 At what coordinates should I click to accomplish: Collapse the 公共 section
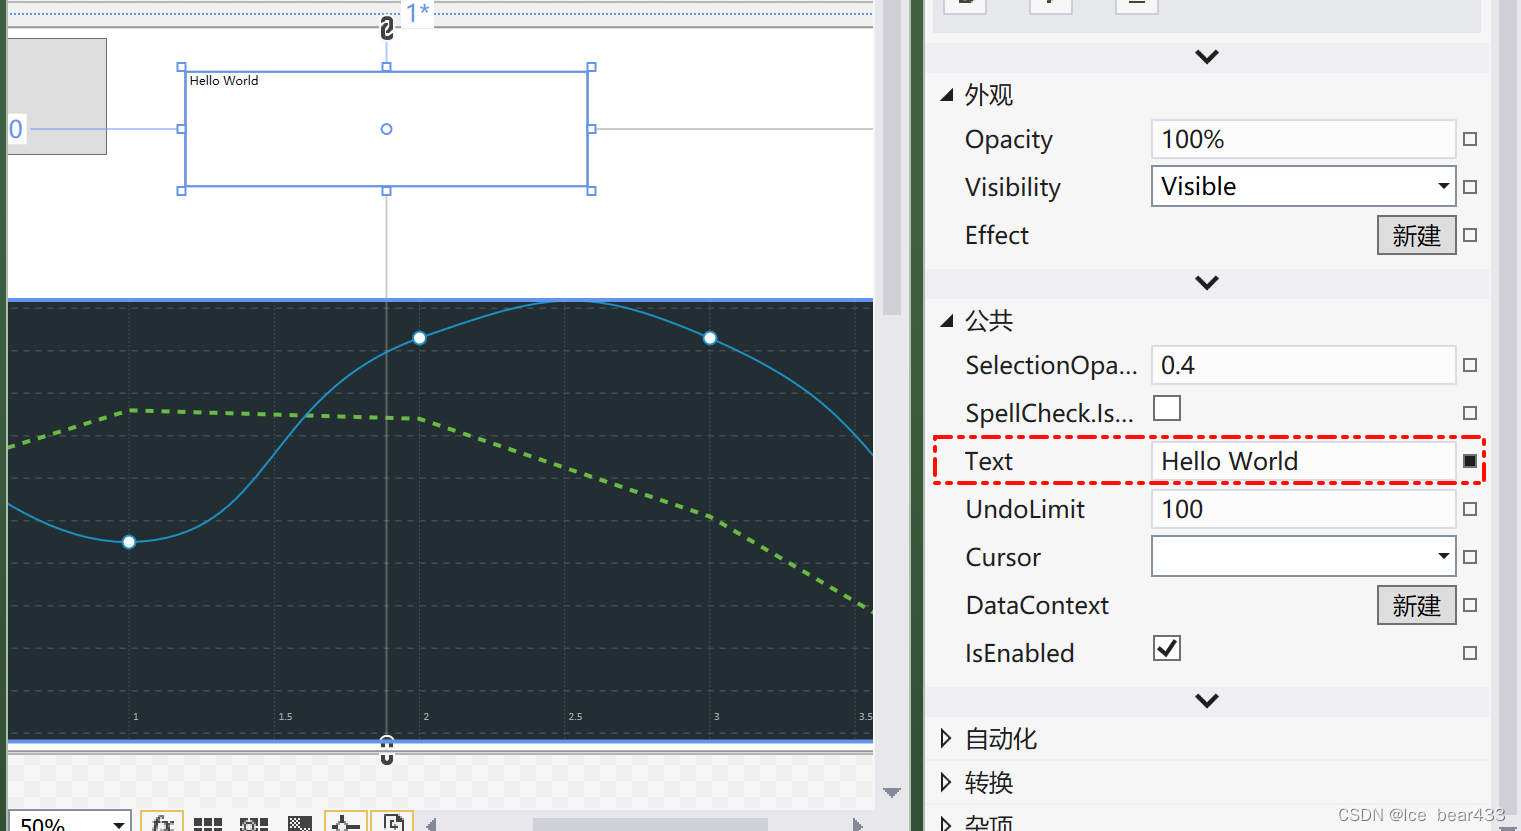[947, 321]
